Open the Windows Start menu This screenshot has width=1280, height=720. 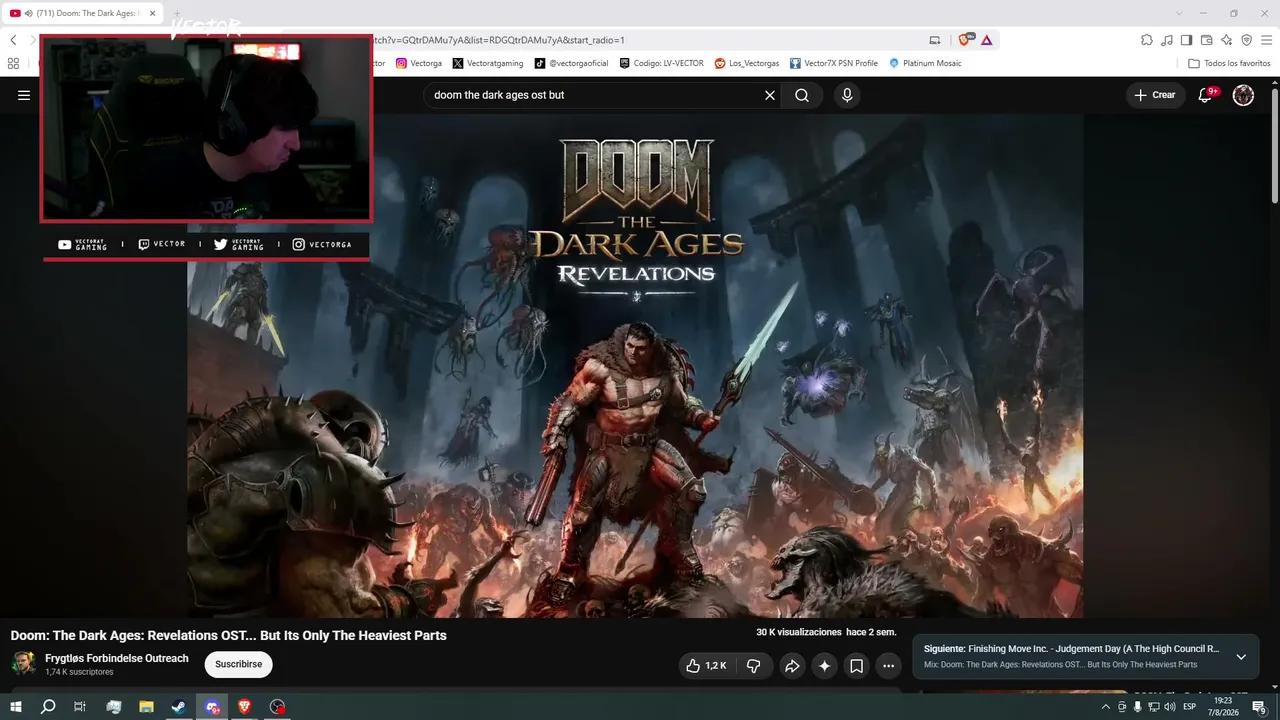click(16, 707)
